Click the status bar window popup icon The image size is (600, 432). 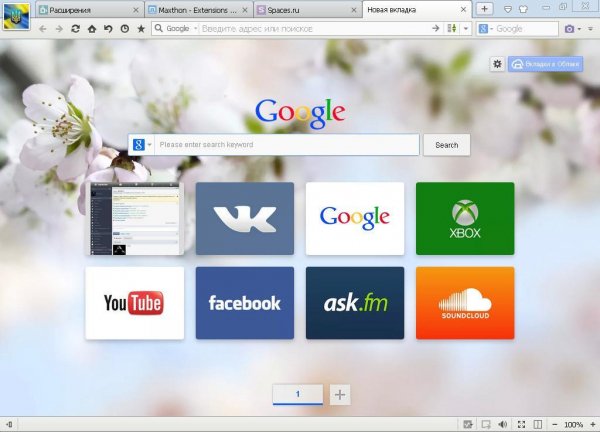[x=486, y=424]
